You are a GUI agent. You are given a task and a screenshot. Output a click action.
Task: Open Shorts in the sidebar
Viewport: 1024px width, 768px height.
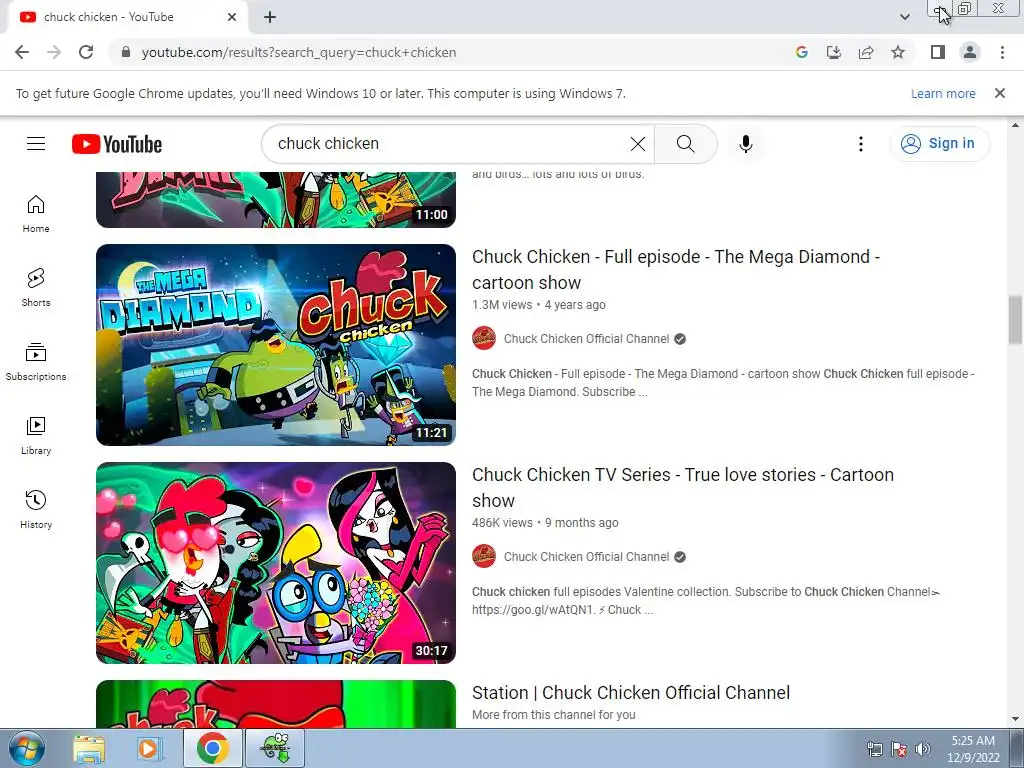point(36,288)
